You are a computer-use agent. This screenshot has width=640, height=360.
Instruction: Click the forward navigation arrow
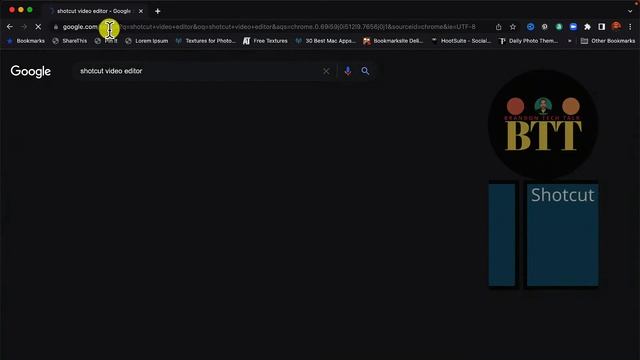click(x=24, y=27)
